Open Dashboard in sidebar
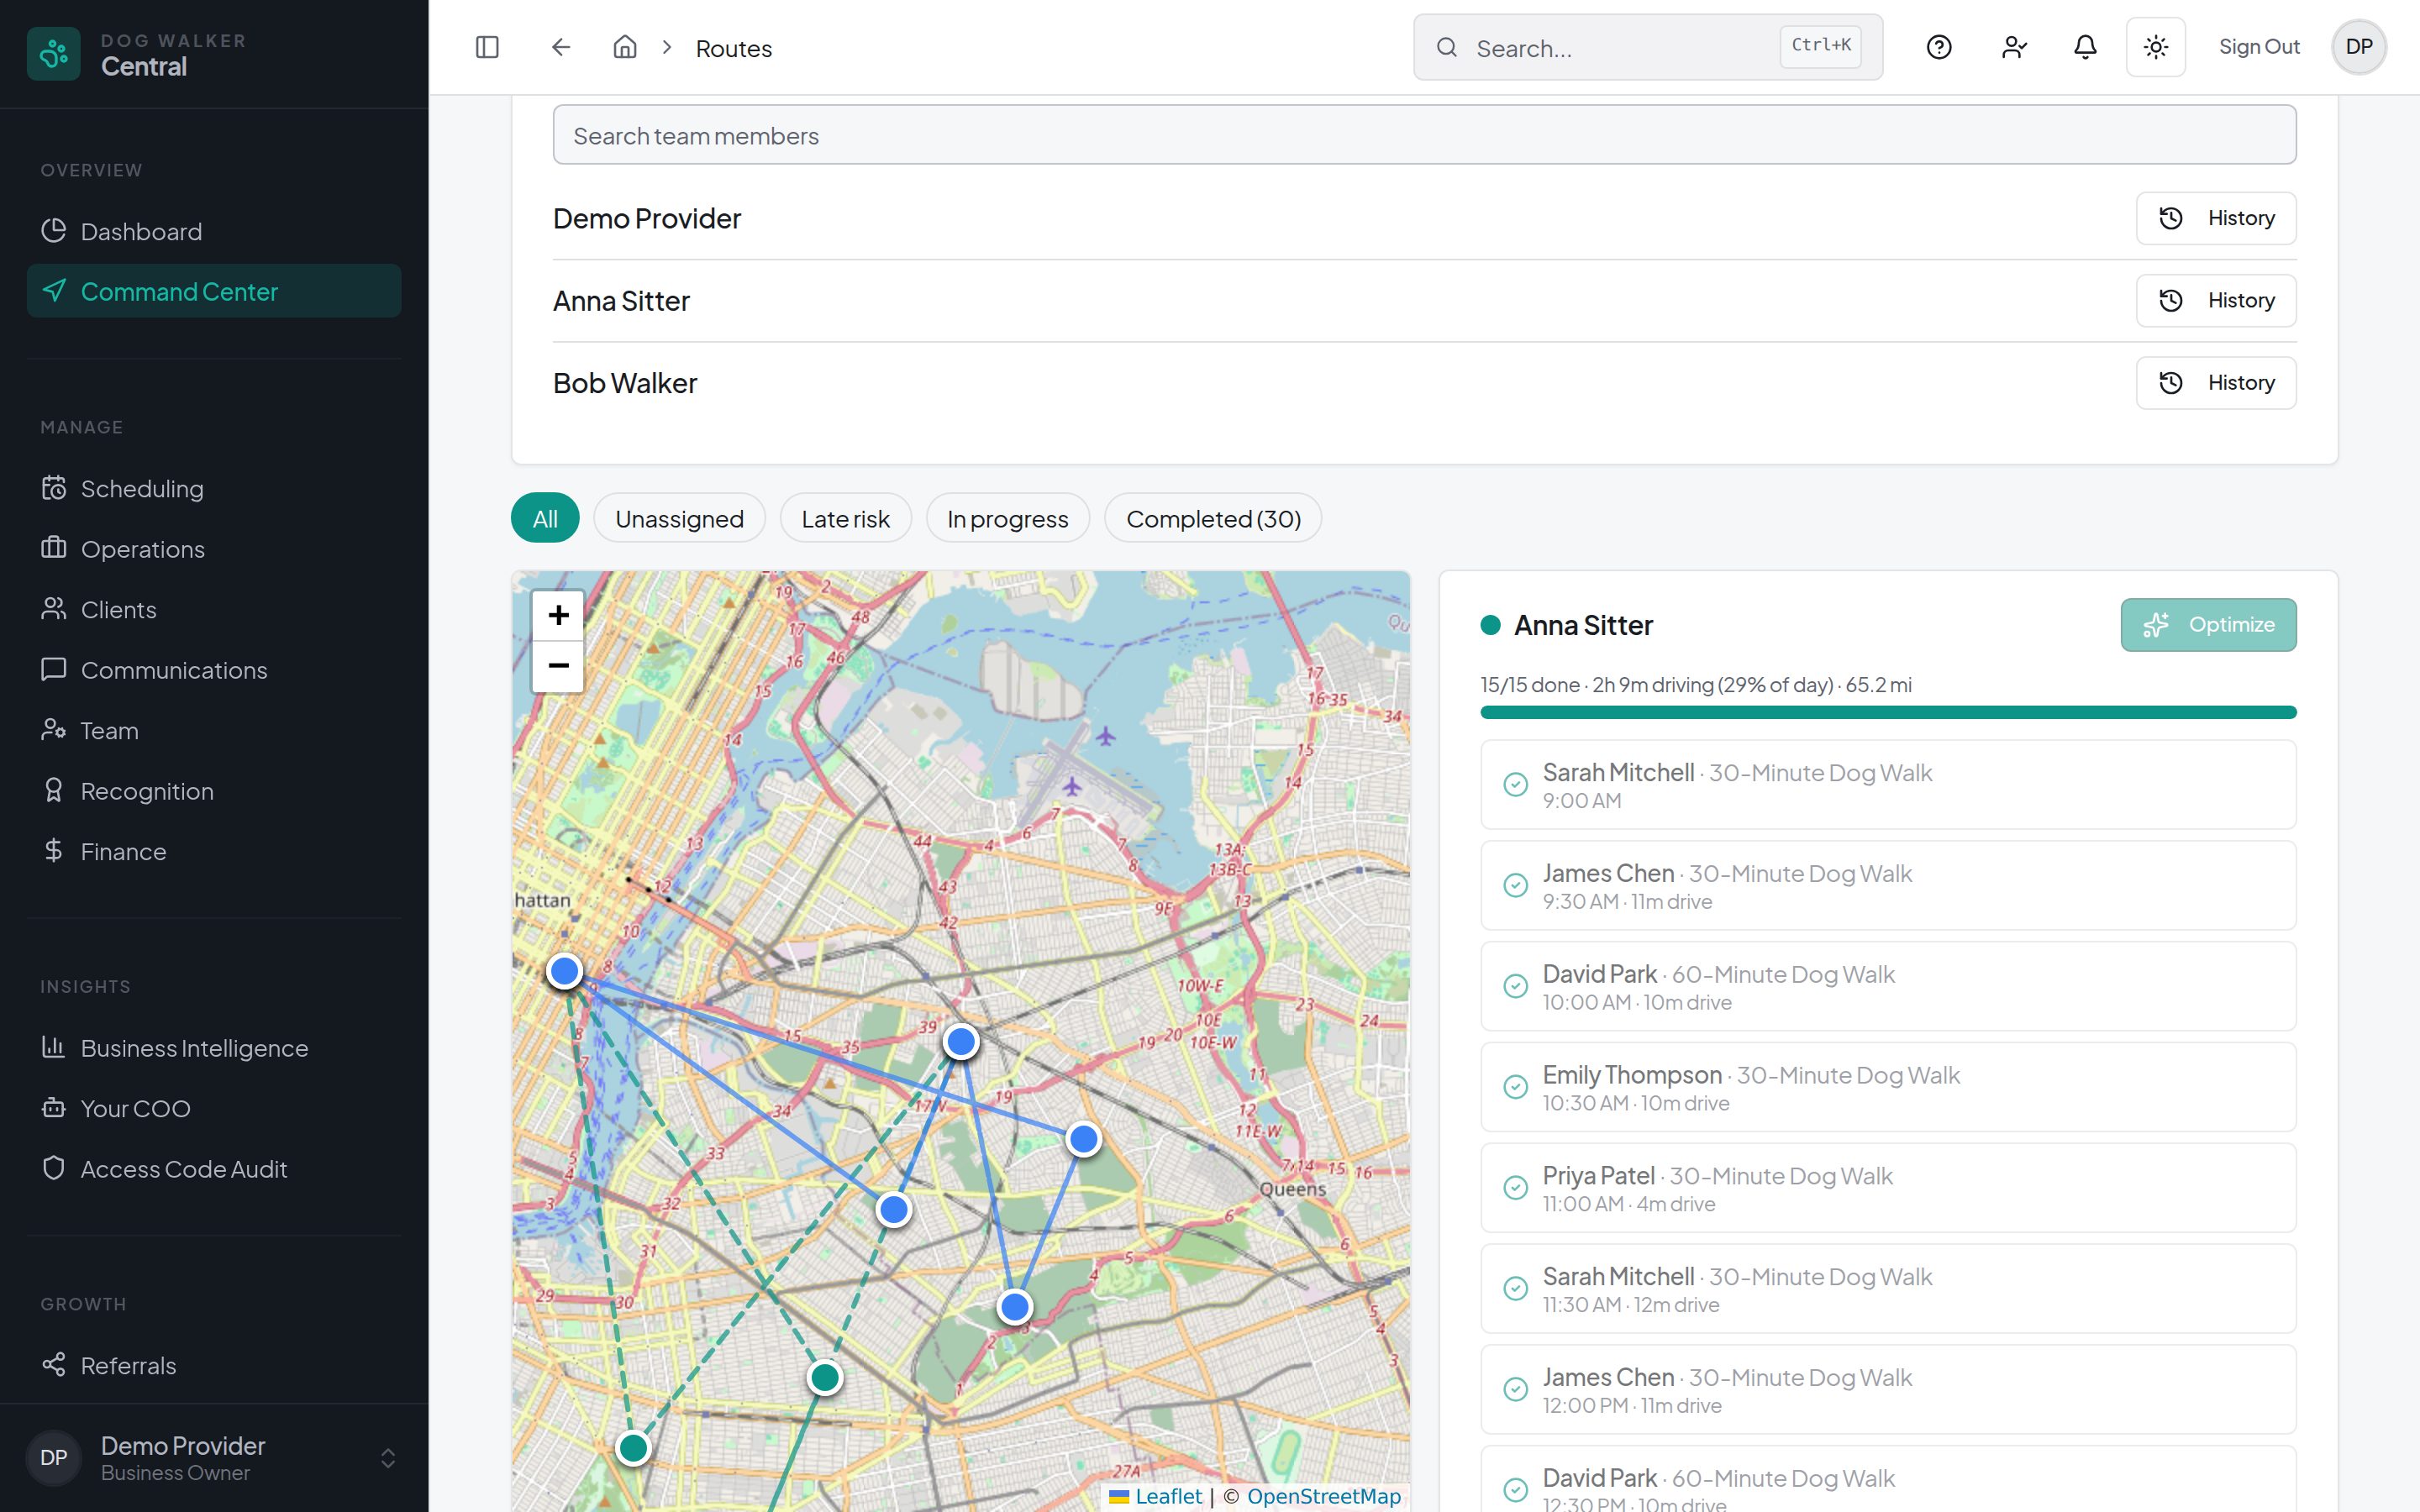The width and height of the screenshot is (2420, 1512). coord(214,231)
